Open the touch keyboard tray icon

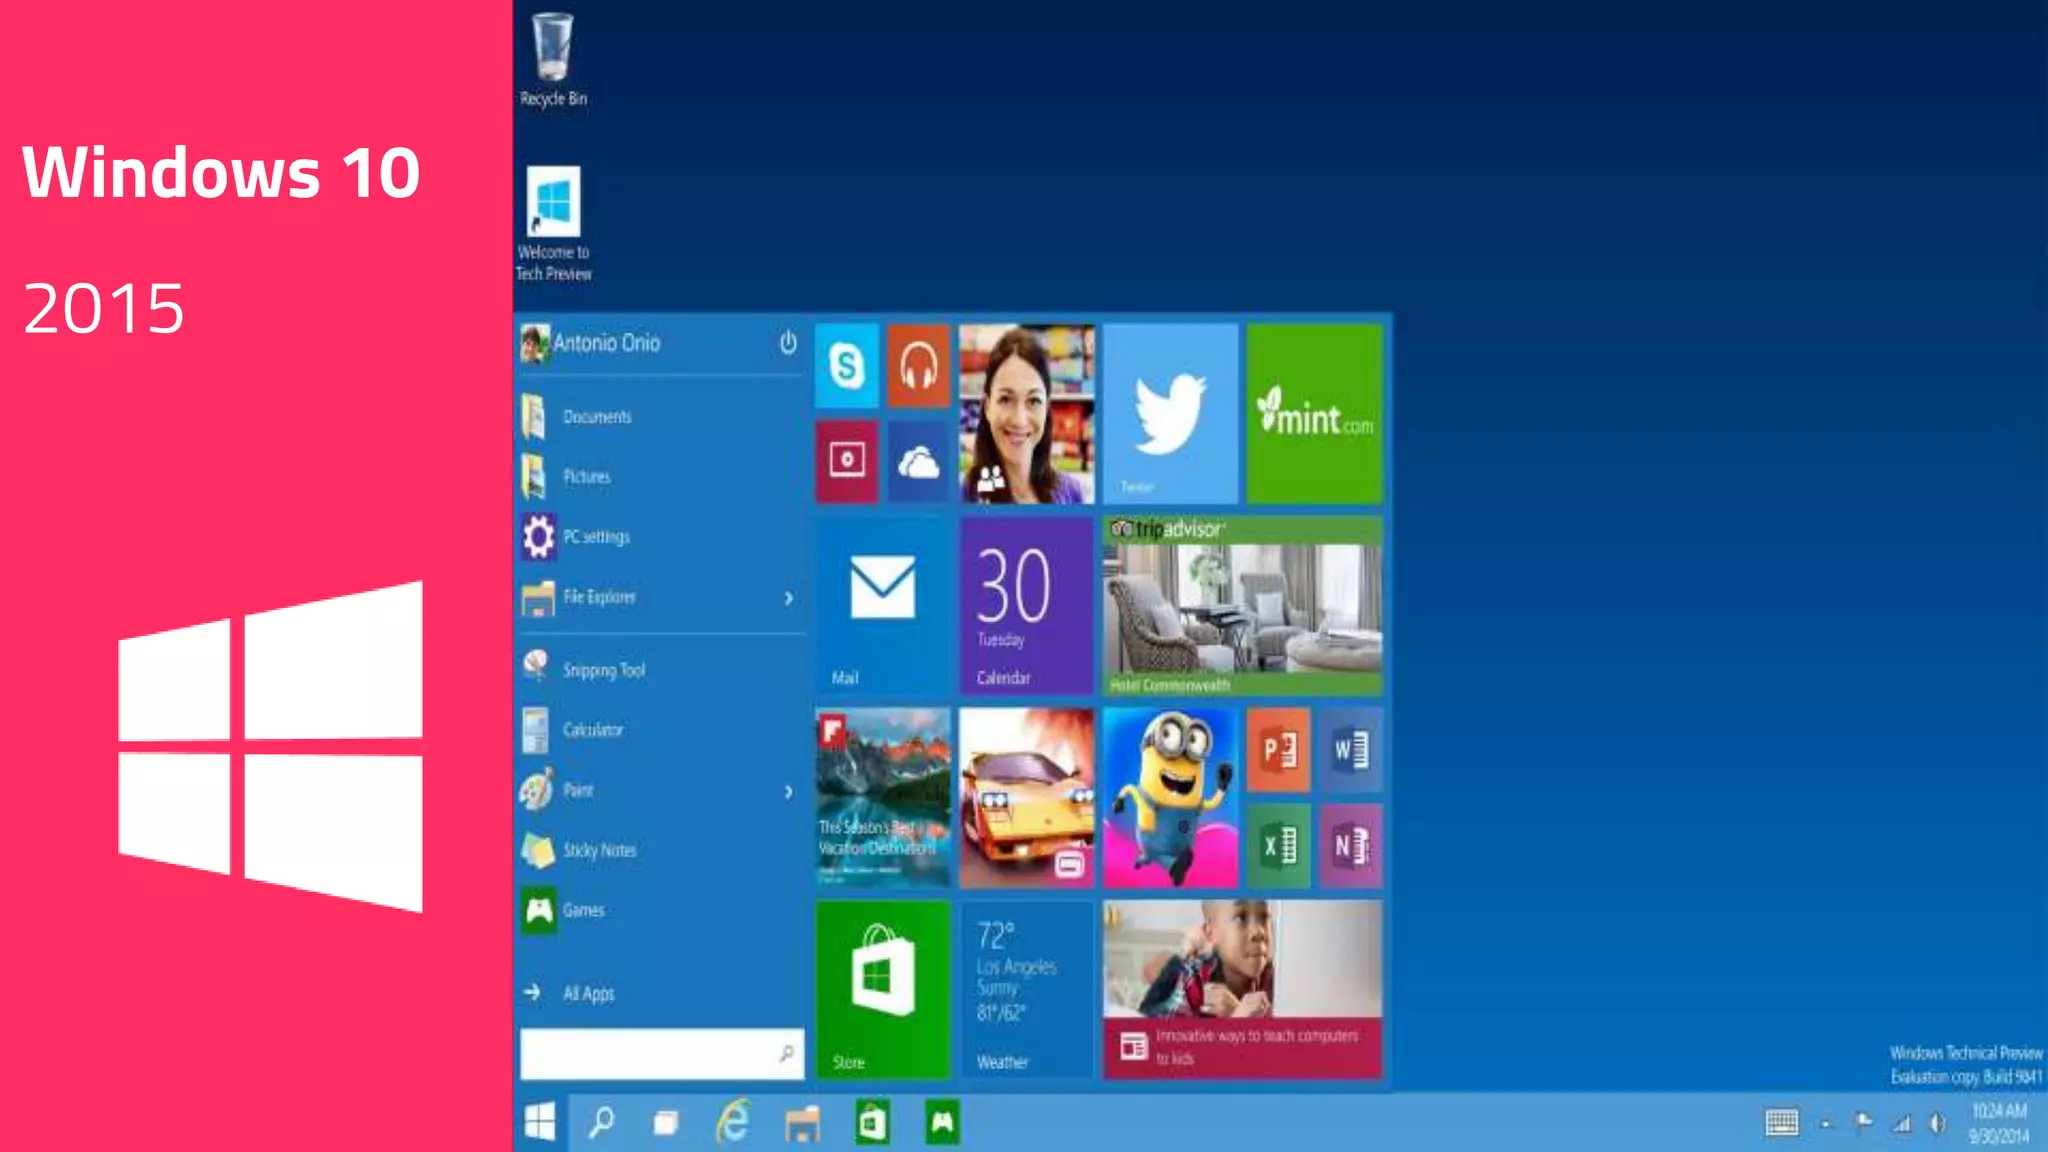[x=1782, y=1123]
